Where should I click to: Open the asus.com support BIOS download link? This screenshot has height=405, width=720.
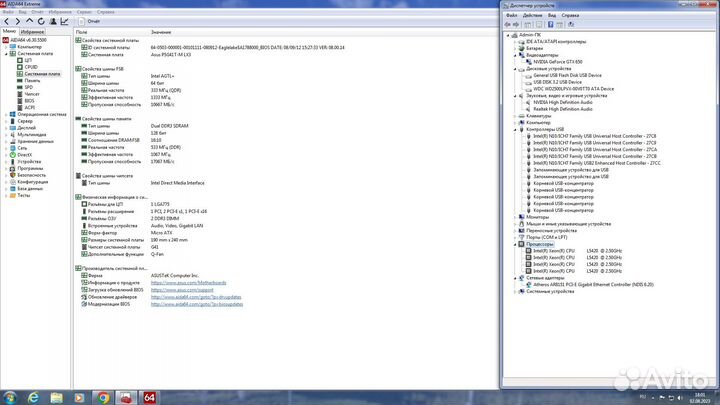182,290
